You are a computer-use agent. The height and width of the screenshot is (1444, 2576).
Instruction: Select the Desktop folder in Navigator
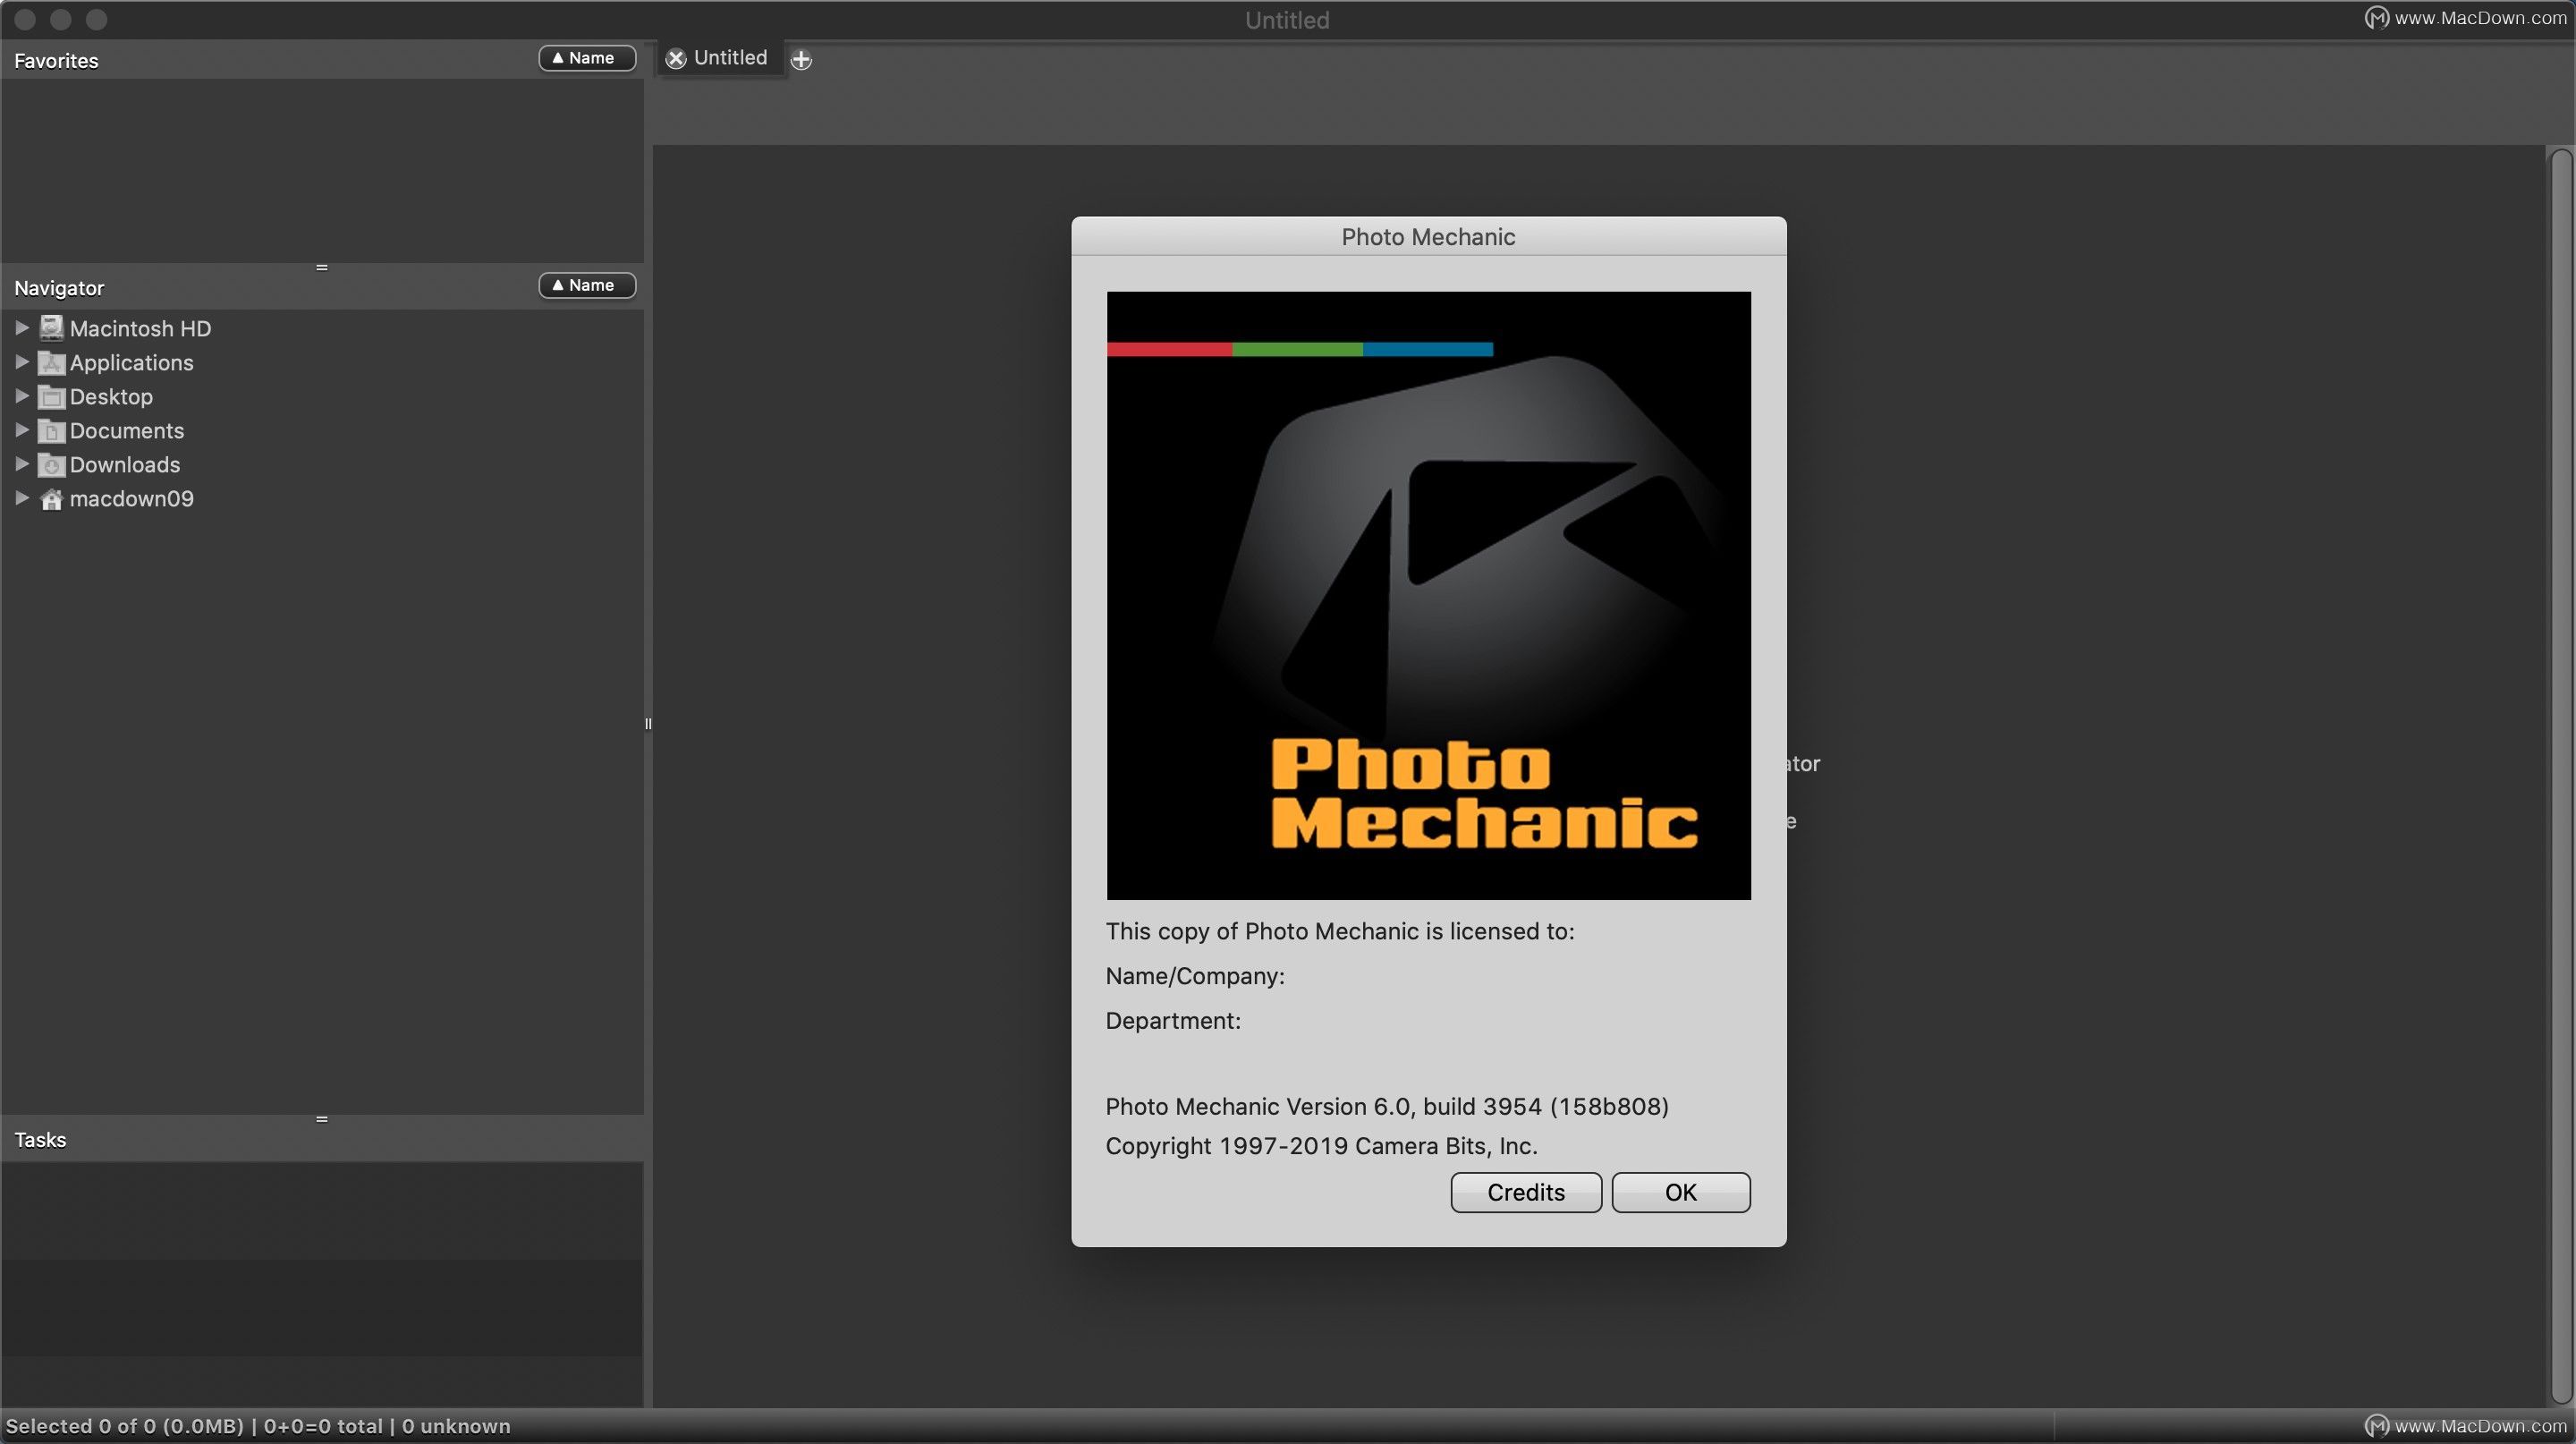(112, 396)
